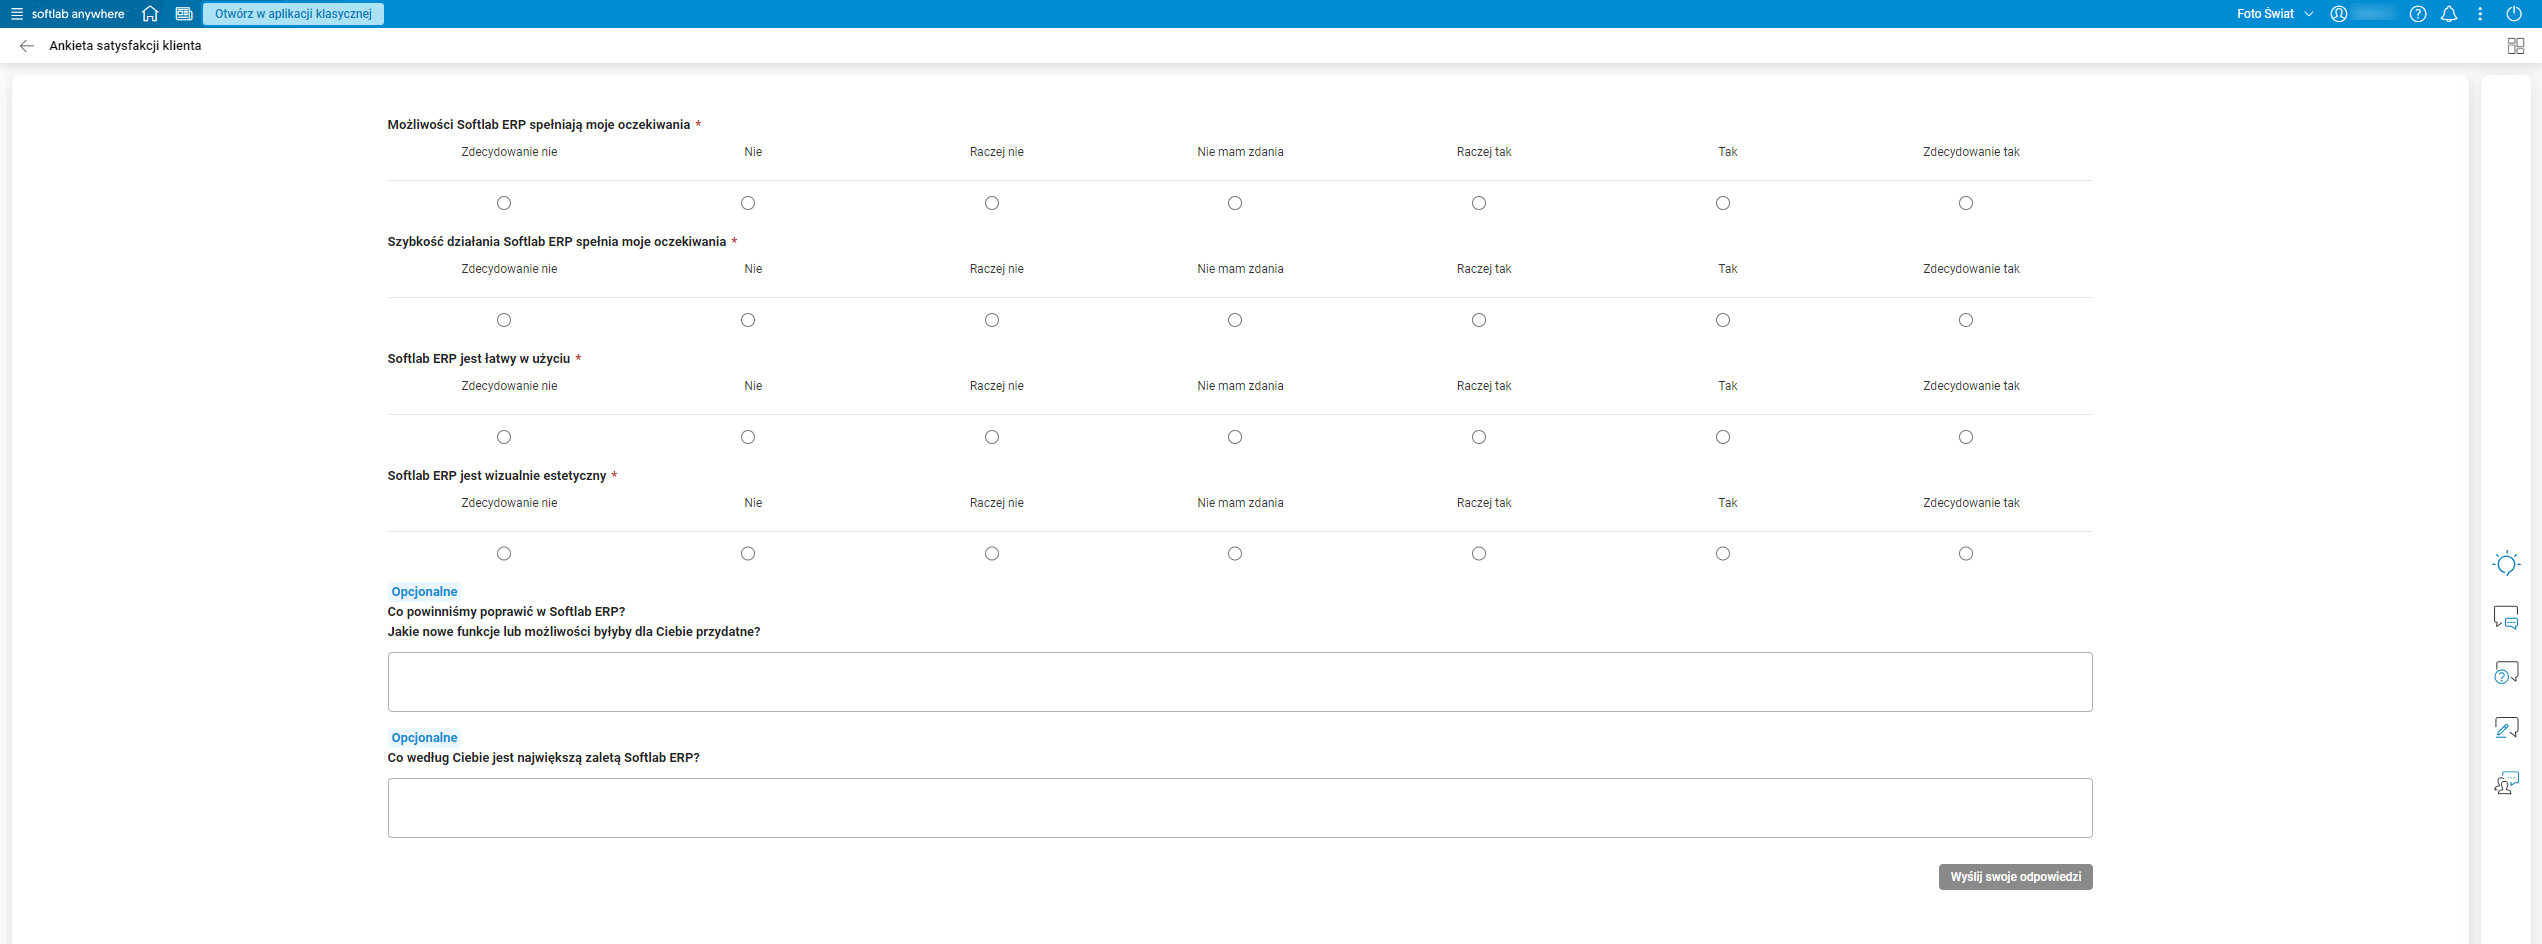Focus the 'największą zaletą Softlab ERP' text field
Screen dimensions: 2542x944
click(x=1240, y=808)
